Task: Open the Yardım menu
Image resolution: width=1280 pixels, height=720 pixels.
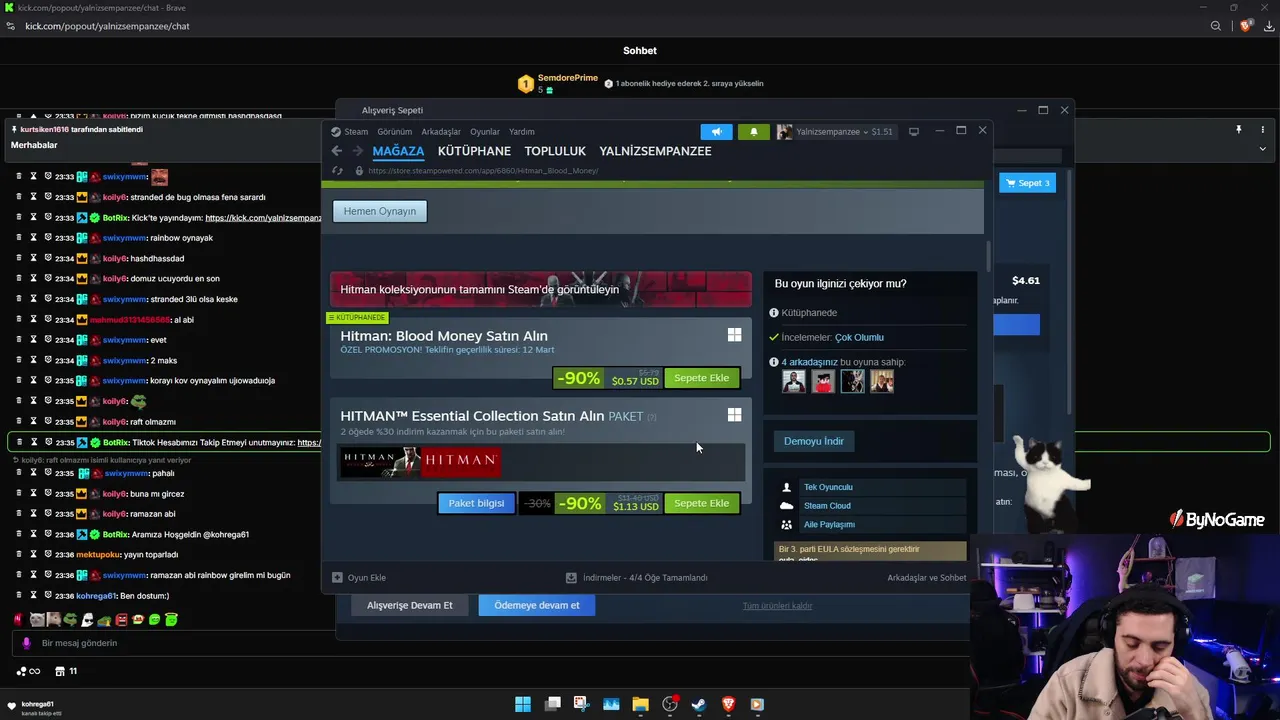Action: tap(521, 131)
